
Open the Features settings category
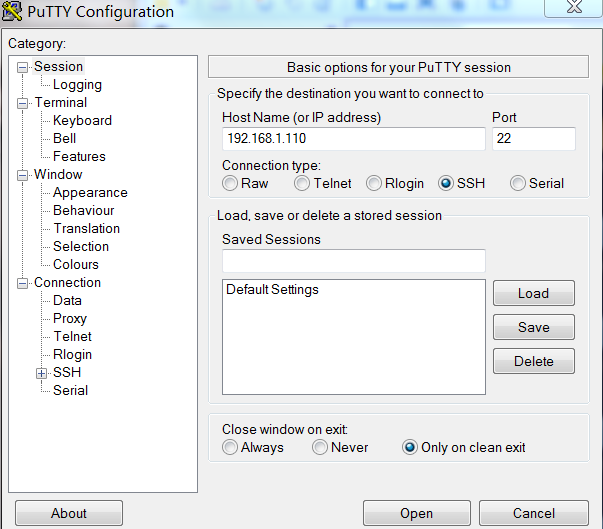[x=79, y=156]
